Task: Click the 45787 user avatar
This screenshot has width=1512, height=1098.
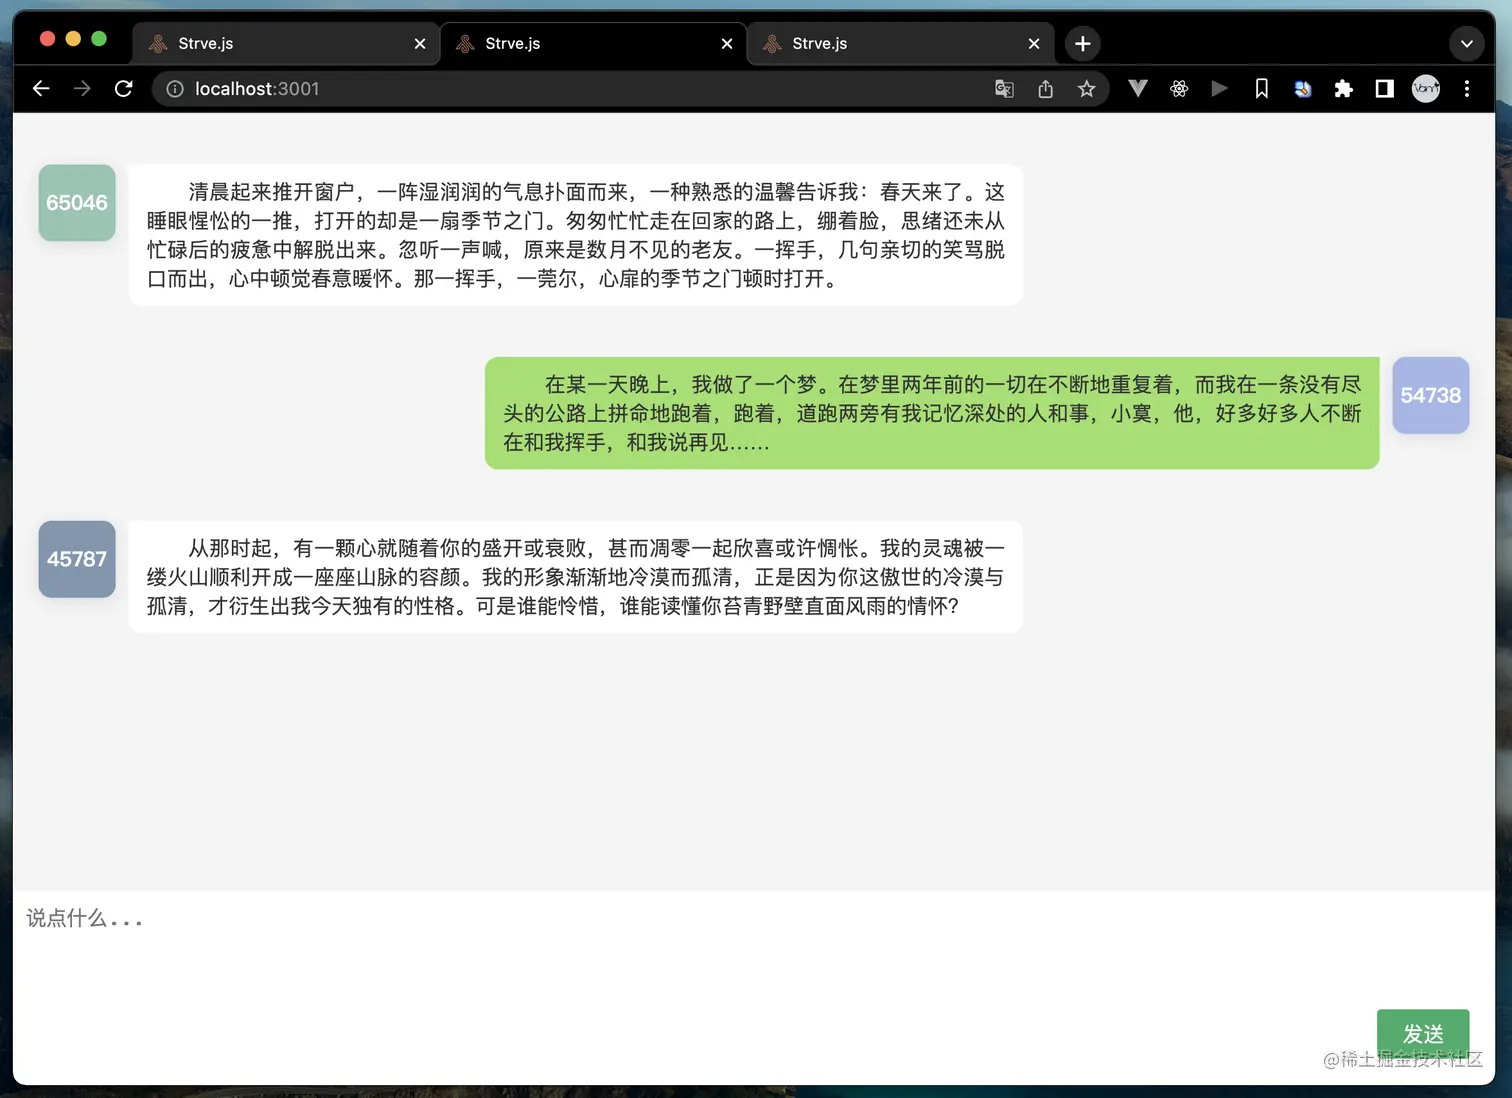Action: coord(77,560)
